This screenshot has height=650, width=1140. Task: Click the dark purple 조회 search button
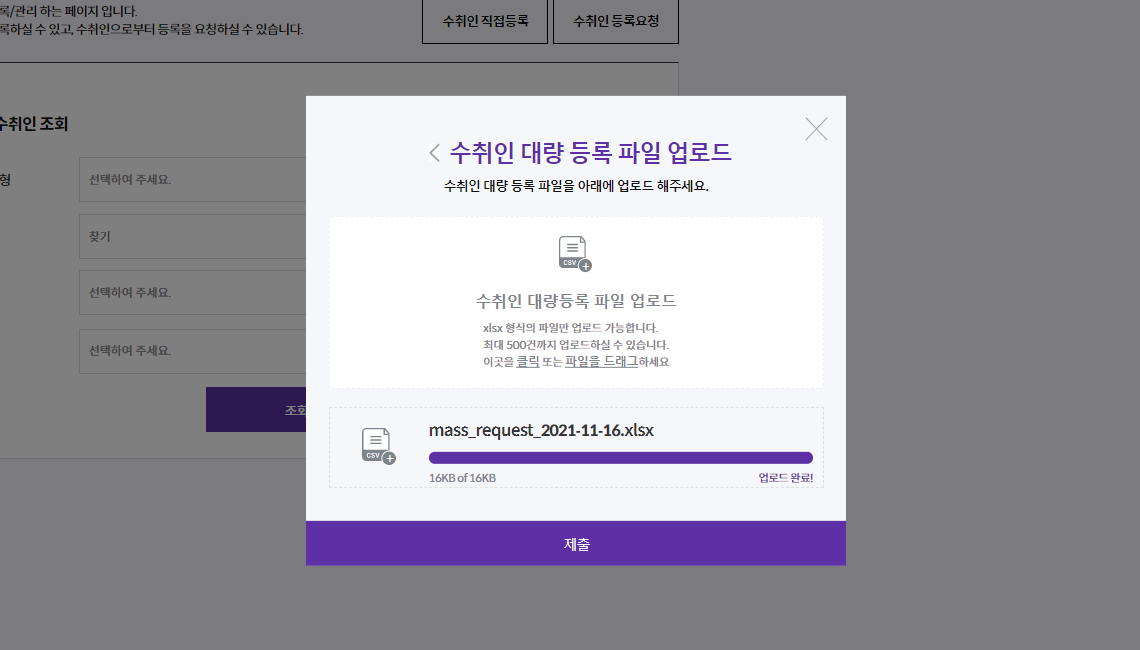(x=256, y=409)
